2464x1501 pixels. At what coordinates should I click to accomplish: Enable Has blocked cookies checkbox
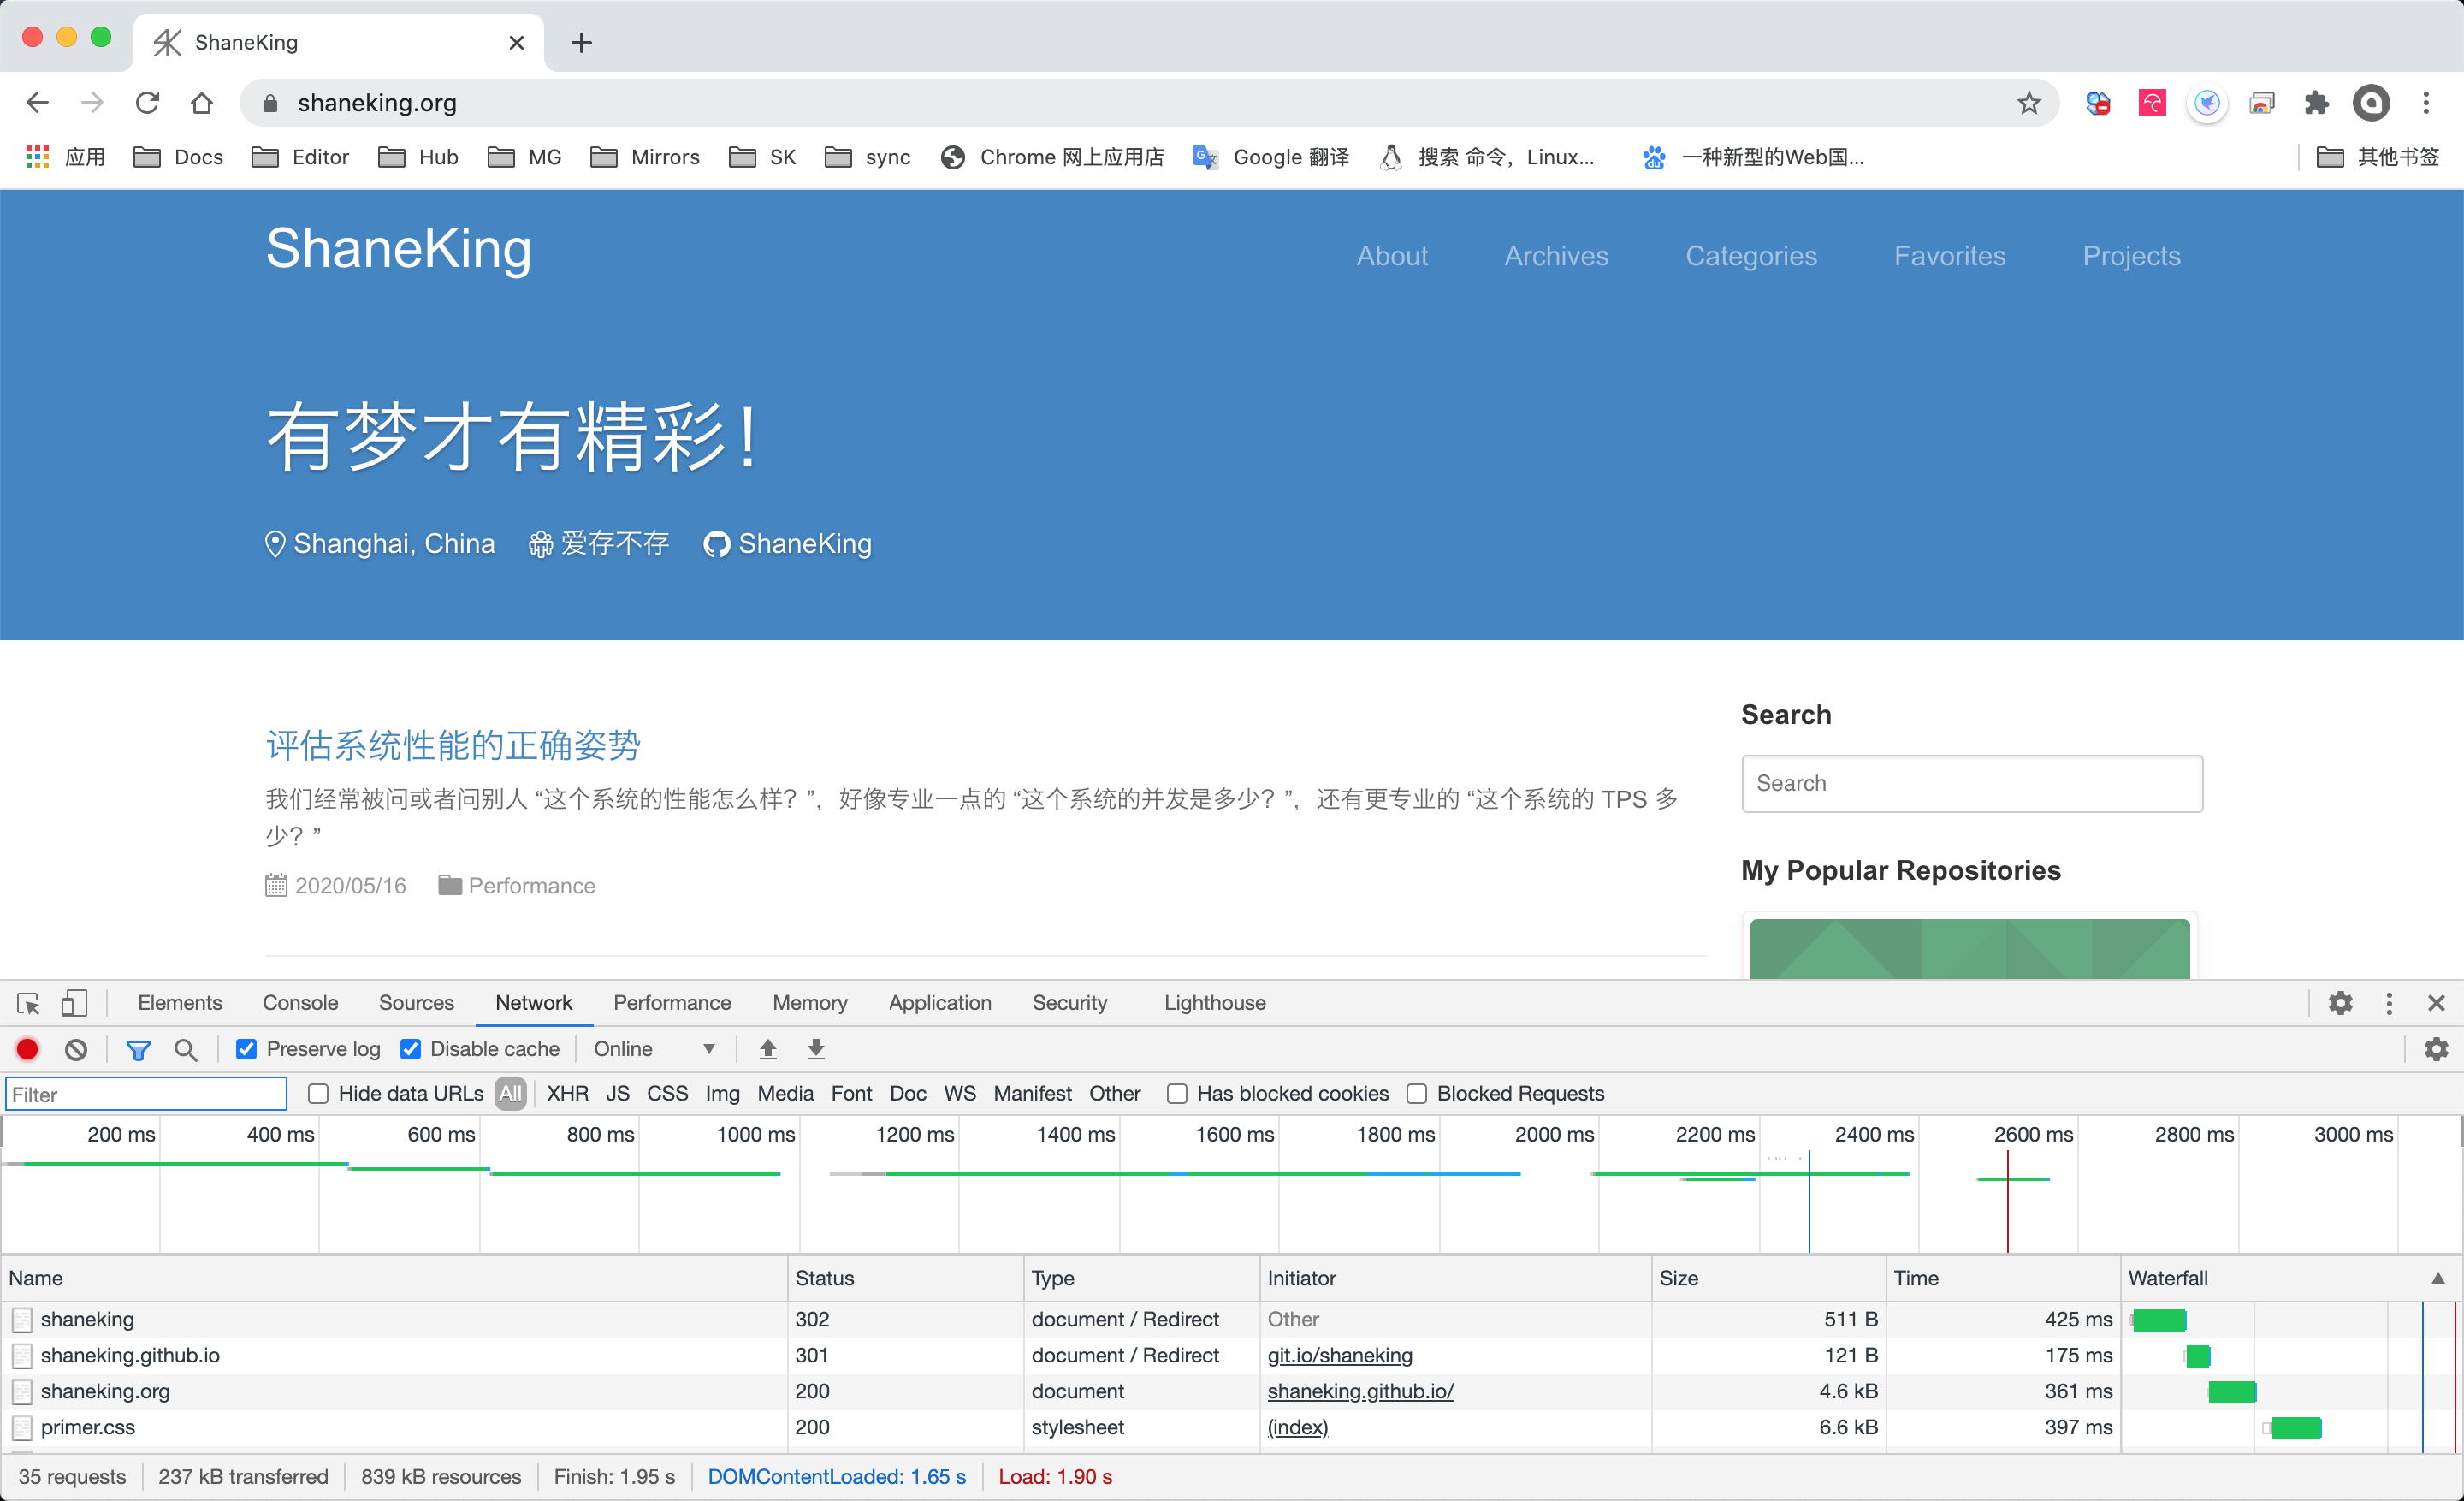1177,1094
